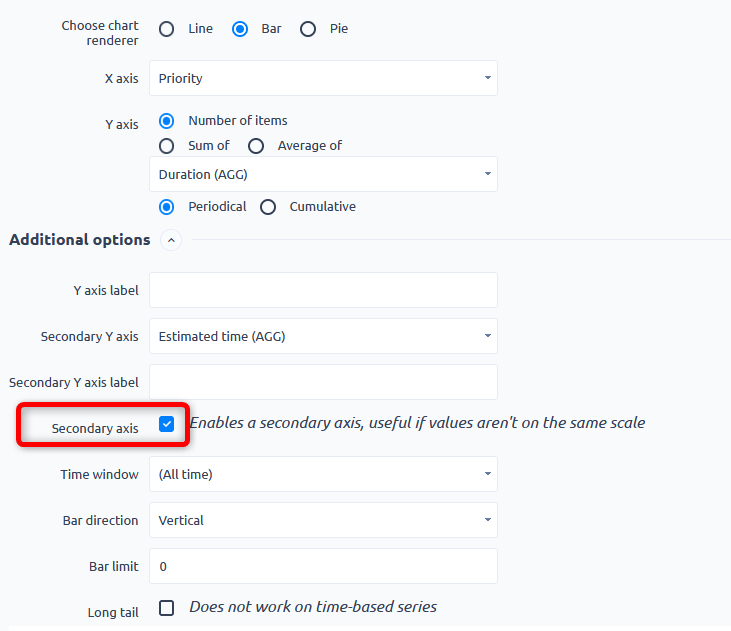Select the Average of option
The width and height of the screenshot is (731, 631).
pyautogui.click(x=256, y=146)
